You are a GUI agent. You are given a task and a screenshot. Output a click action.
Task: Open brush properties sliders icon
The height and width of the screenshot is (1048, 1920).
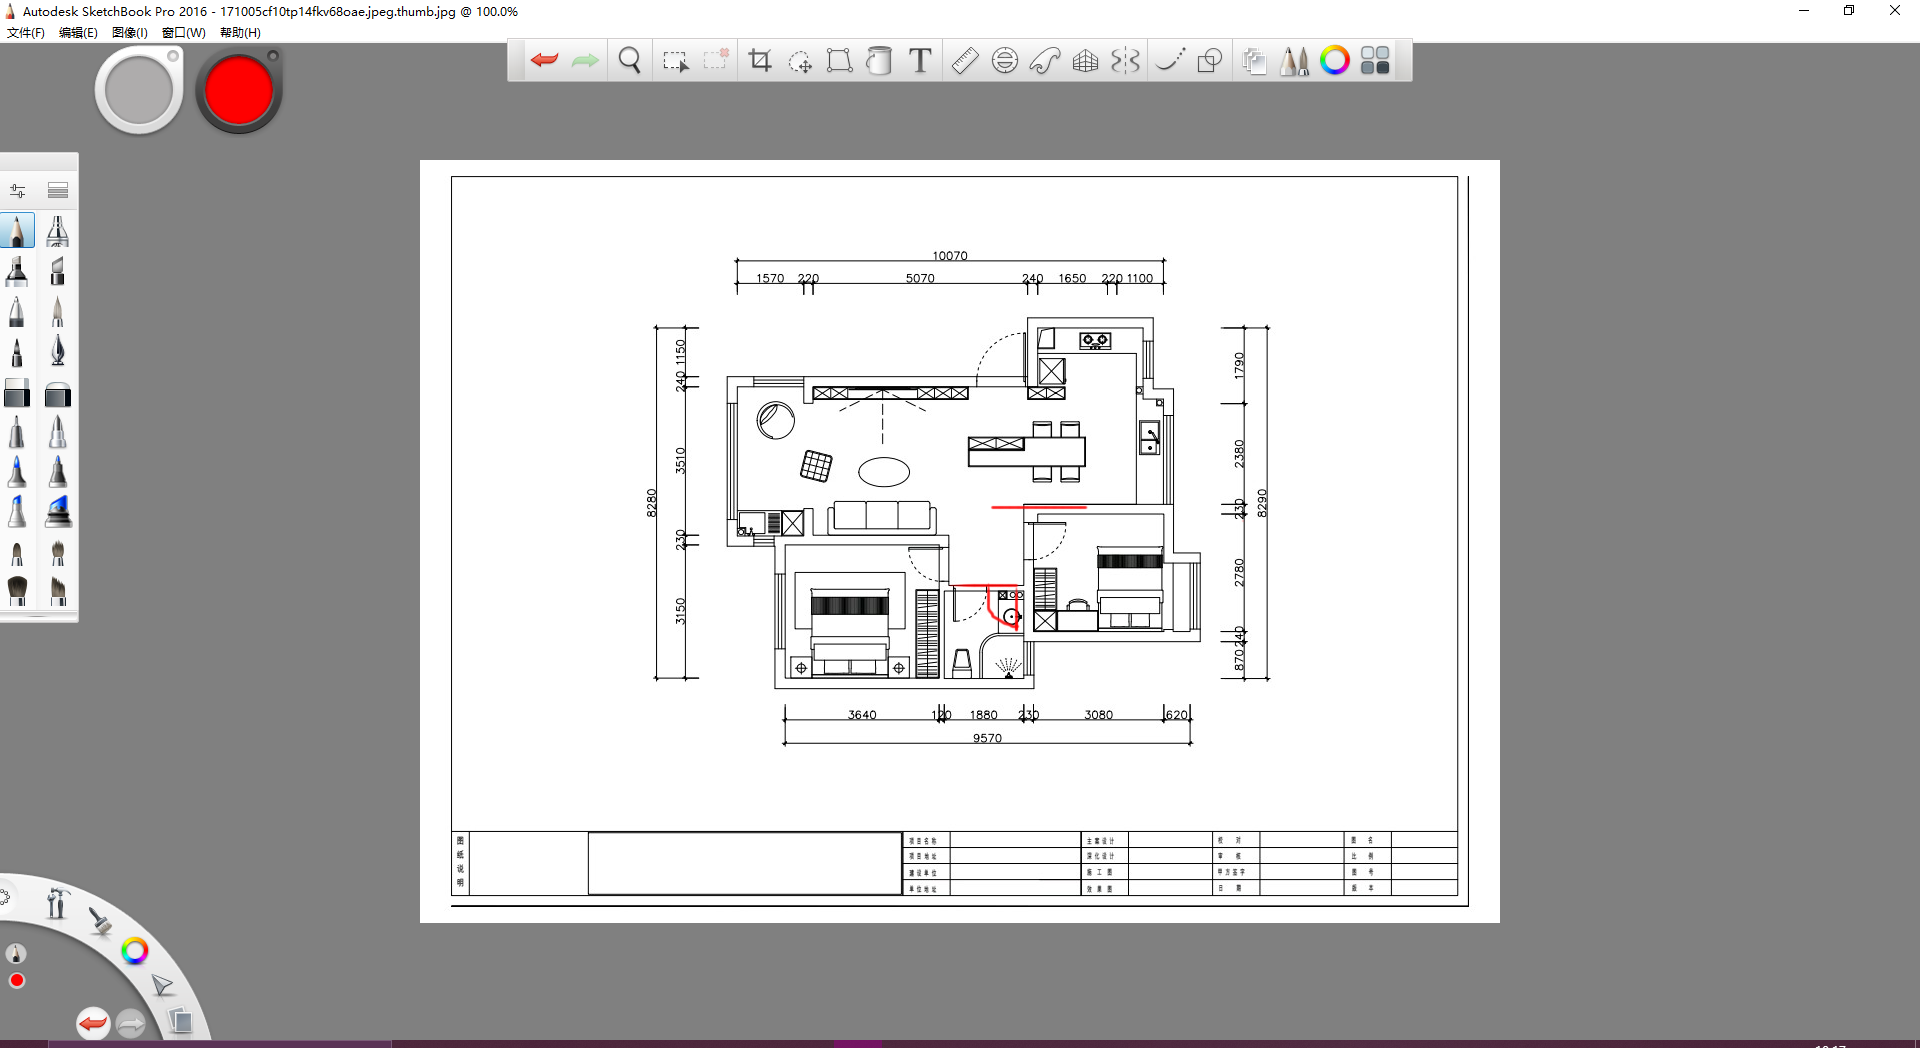coord(17,190)
